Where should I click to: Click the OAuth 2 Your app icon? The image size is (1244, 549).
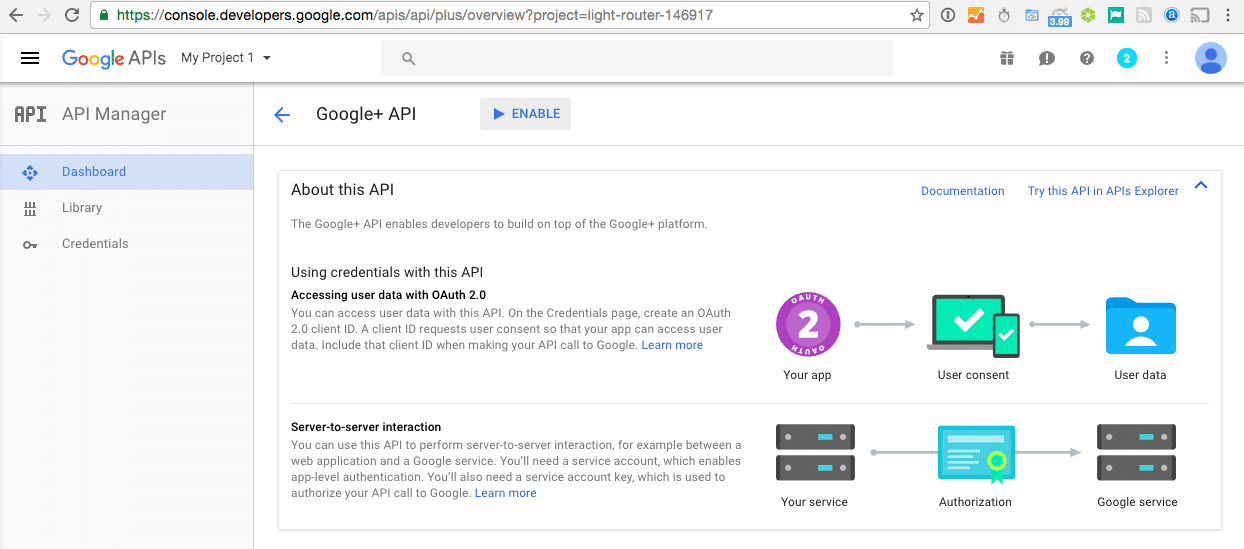(x=808, y=324)
